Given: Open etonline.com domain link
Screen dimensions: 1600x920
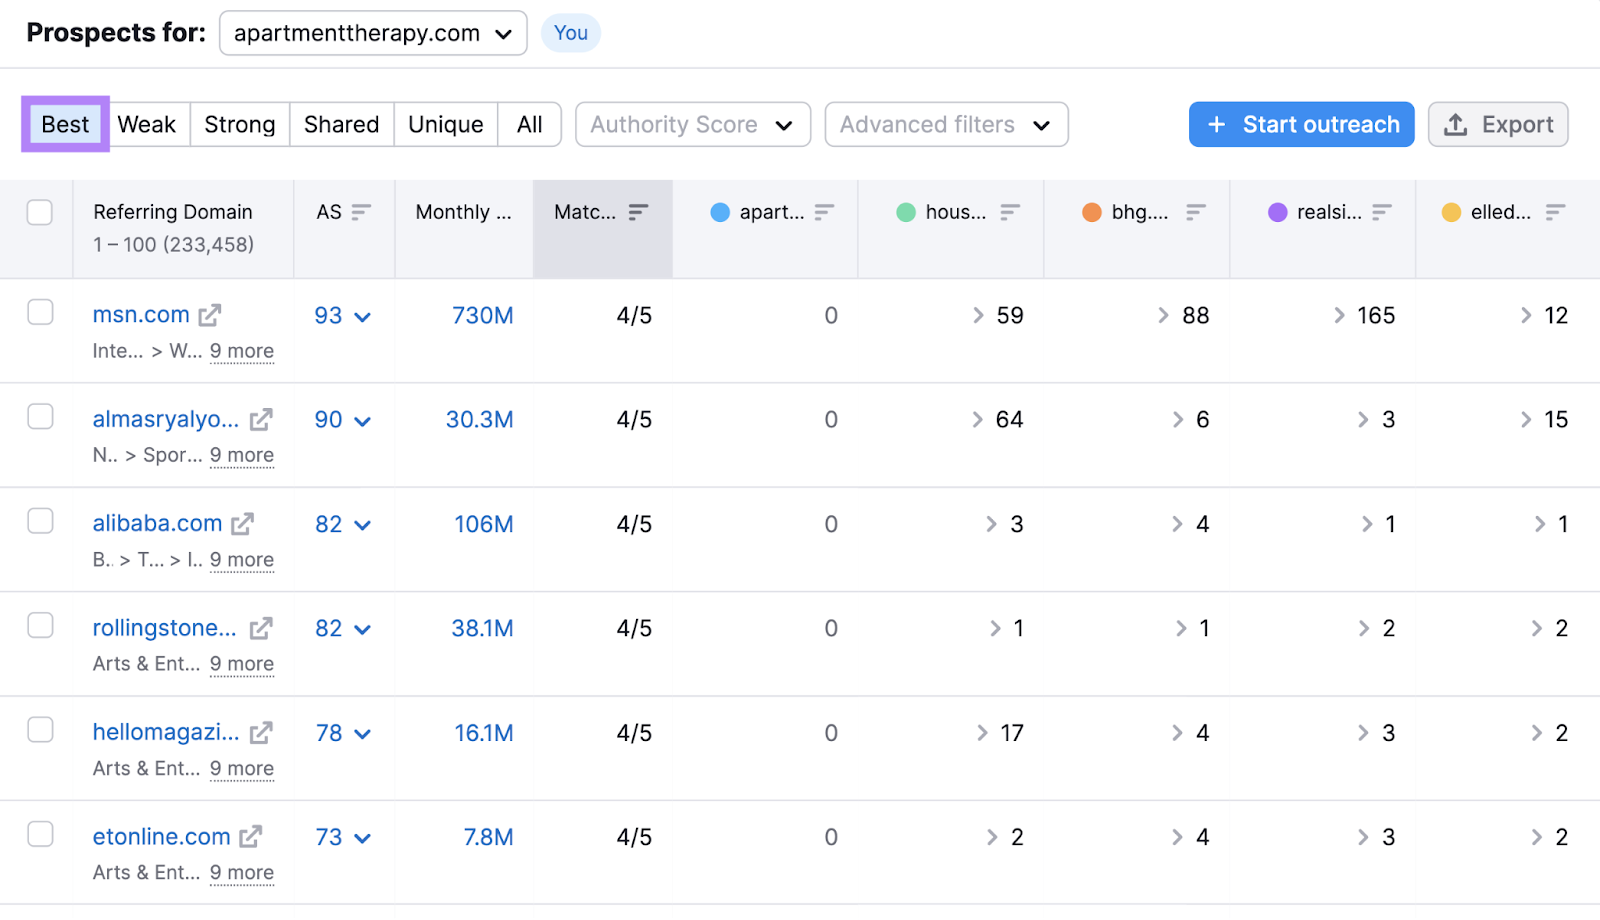Looking at the screenshot, I should point(161,837).
